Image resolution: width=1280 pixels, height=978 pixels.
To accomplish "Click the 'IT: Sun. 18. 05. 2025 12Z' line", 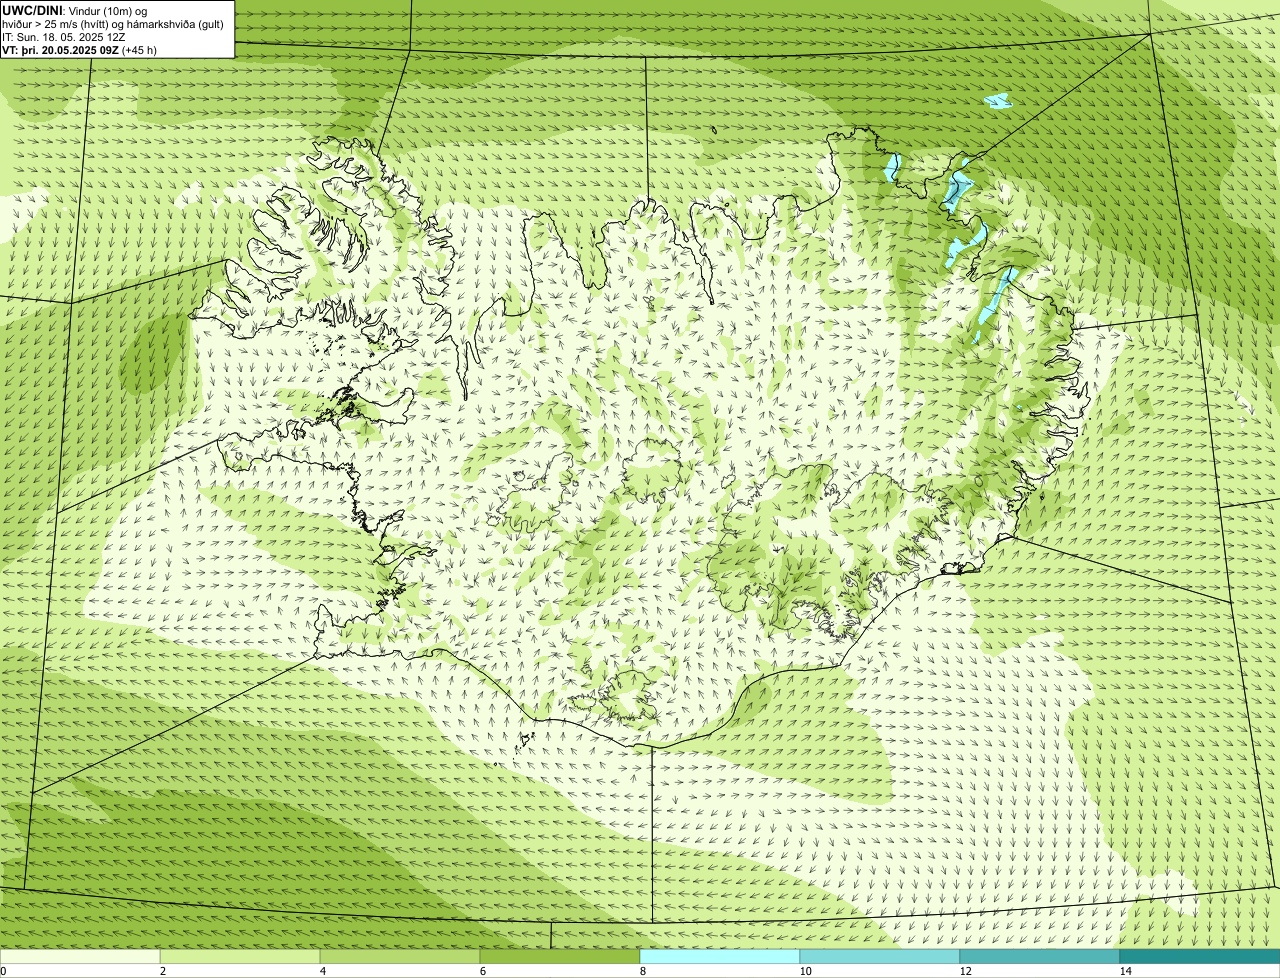I will click(63, 36).
